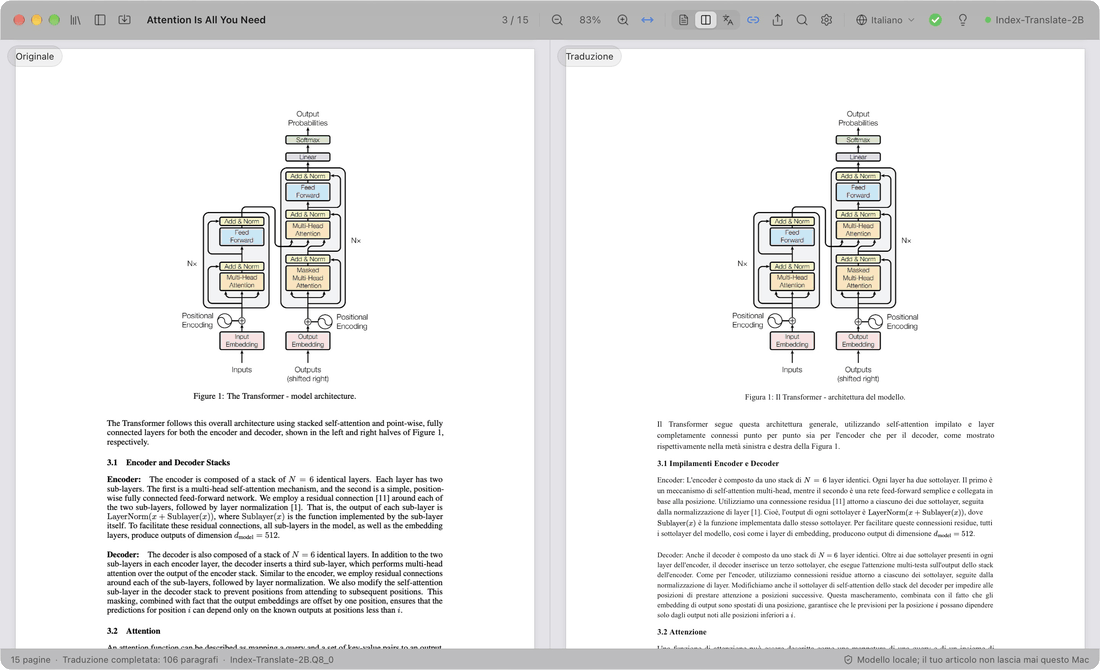
Task: Switch to translation-only view
Action: click(x=728, y=20)
